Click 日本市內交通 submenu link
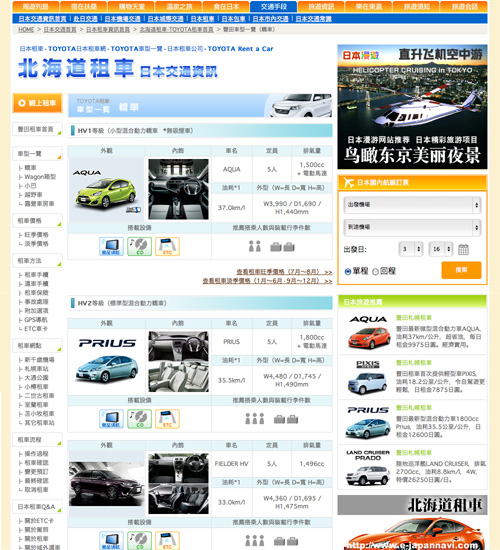 click(271, 19)
